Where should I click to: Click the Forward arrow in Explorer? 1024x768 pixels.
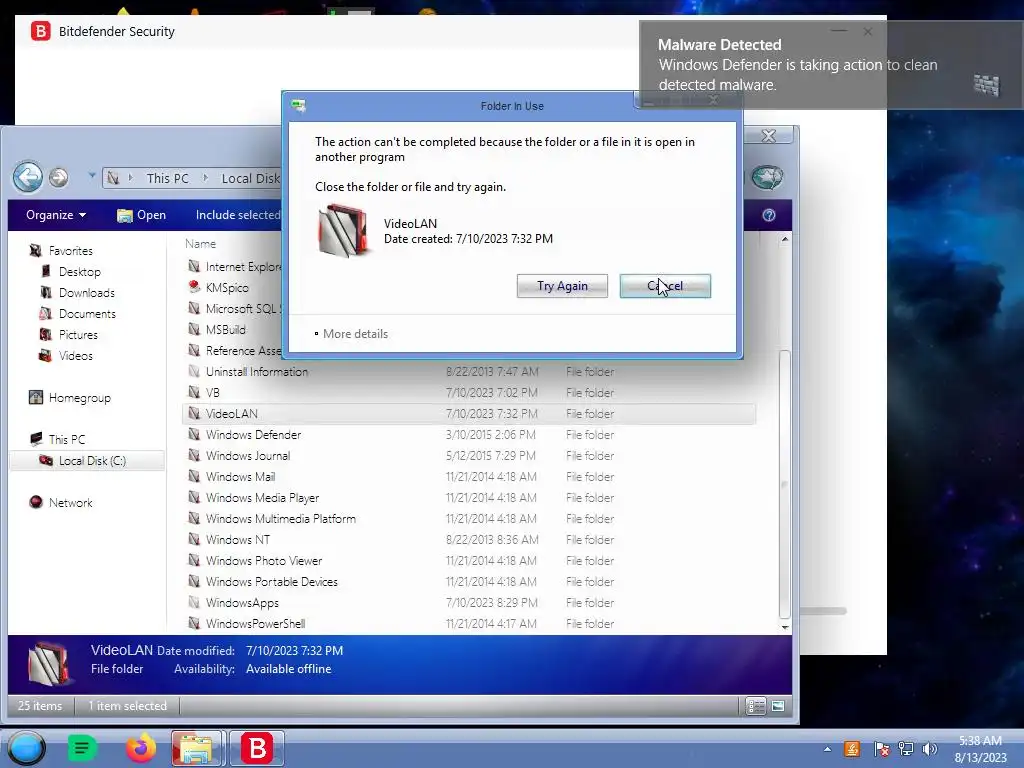(59, 177)
